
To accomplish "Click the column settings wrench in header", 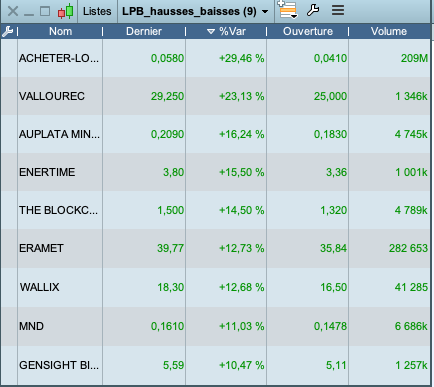I will [x=7, y=31].
